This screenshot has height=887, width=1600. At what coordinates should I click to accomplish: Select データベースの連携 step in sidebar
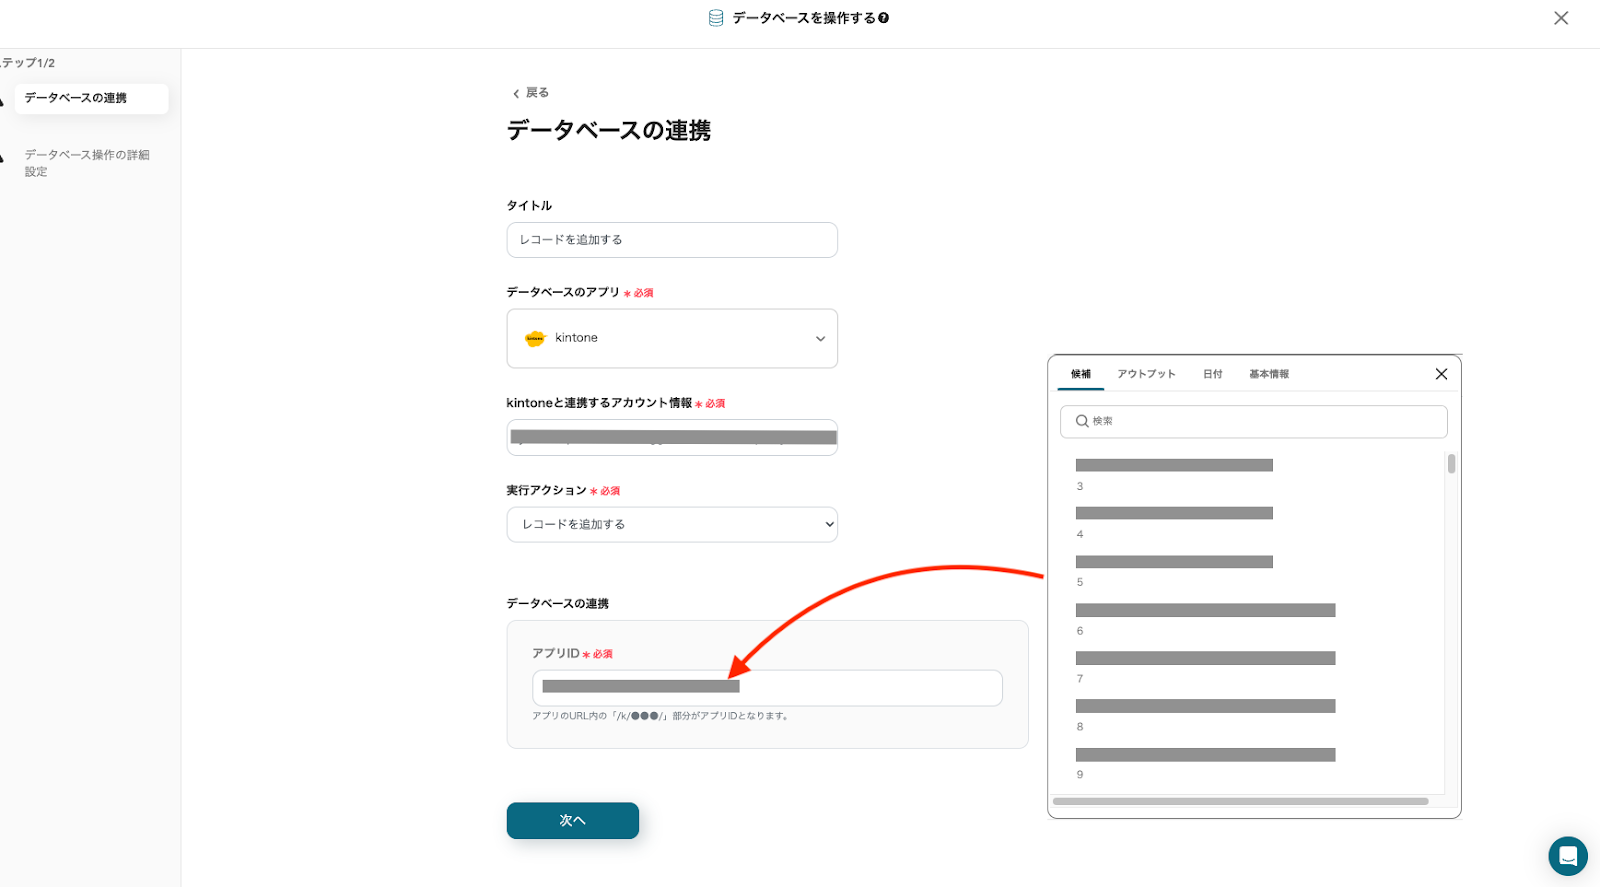(91, 98)
